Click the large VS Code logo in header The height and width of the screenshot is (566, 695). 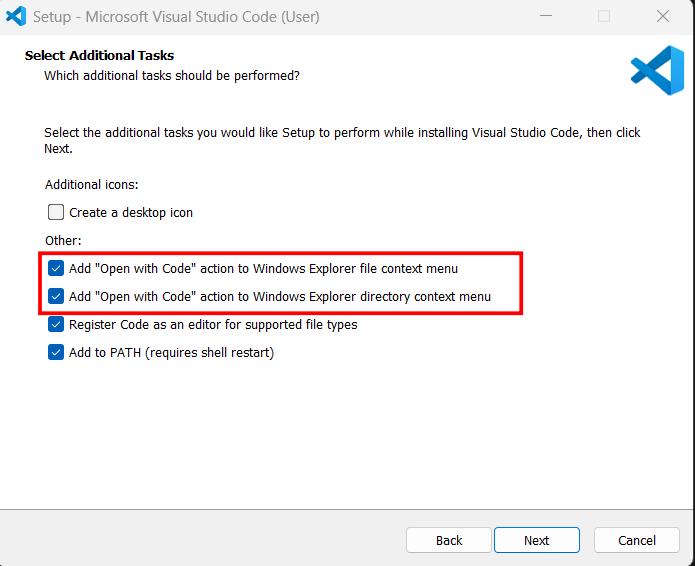coord(657,70)
